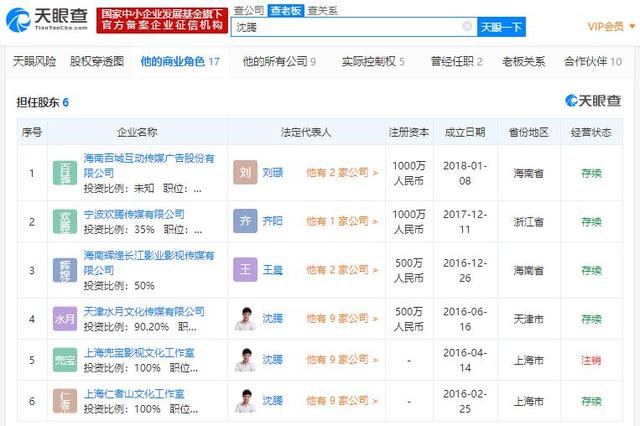Viewport: 640px width, 426px height.
Task: Click the 成立日期 column header
Action: pos(465,132)
